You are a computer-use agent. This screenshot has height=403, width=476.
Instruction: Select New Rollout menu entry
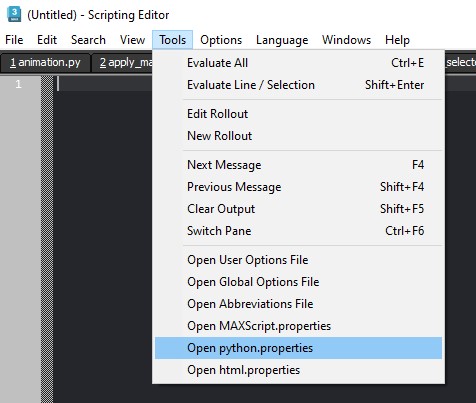[x=298, y=136]
